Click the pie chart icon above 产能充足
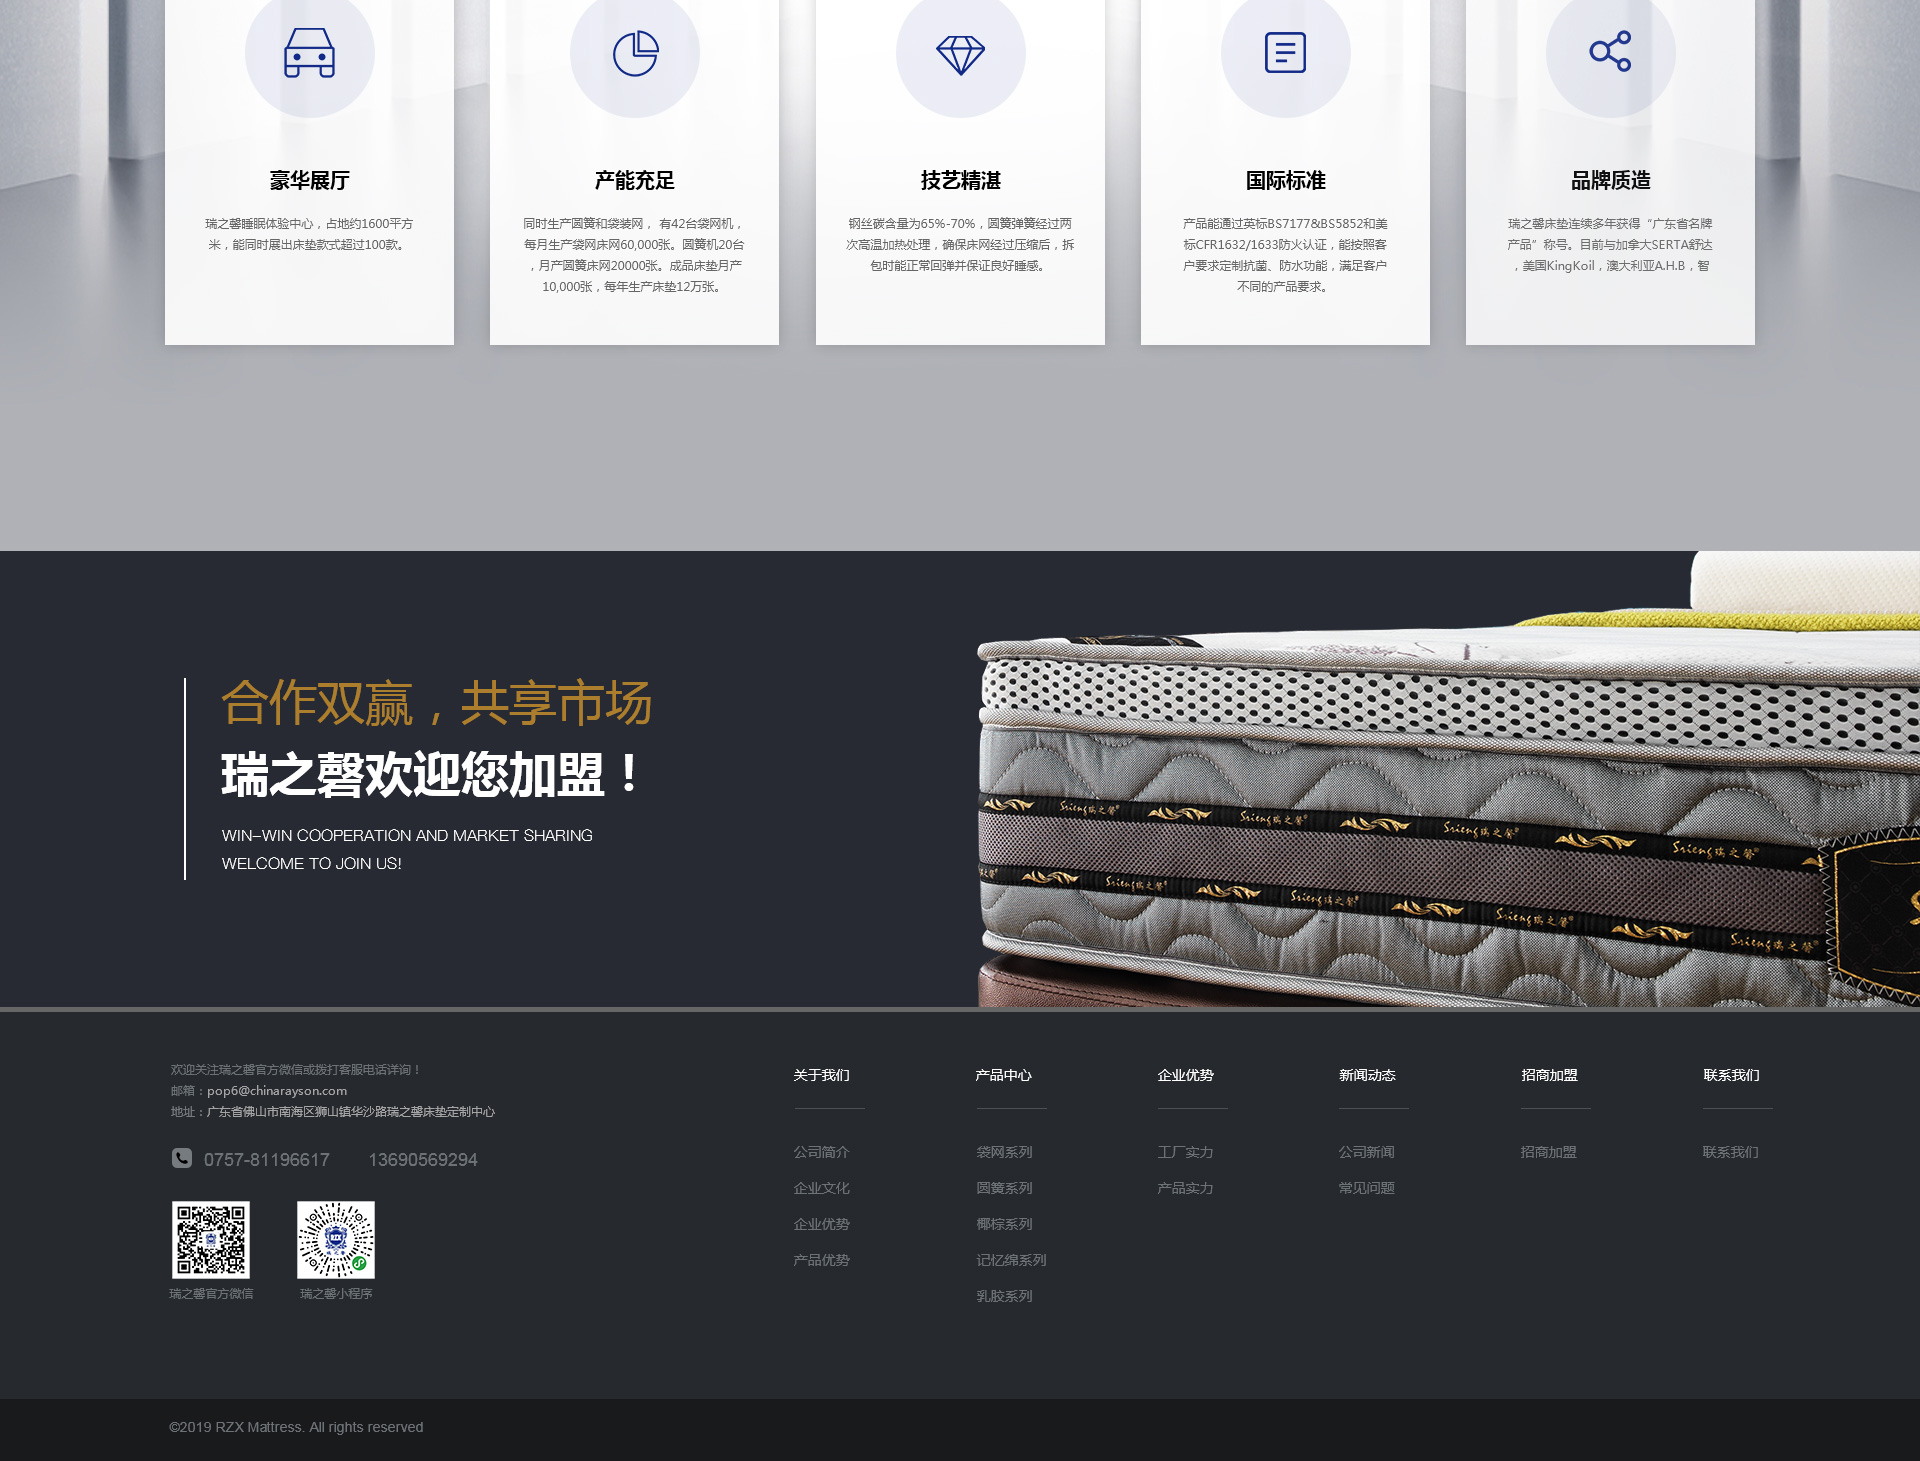1920x1461 pixels. (635, 53)
